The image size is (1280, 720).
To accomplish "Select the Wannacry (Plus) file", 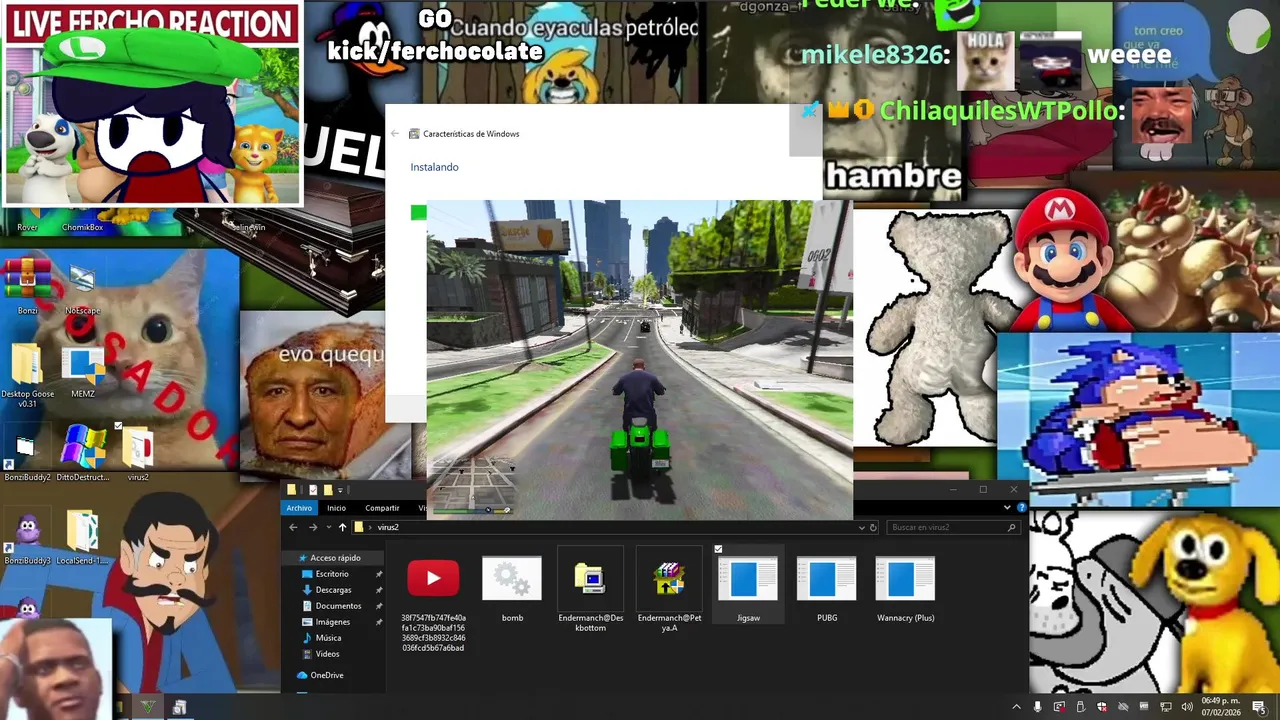I will pyautogui.click(x=905, y=590).
